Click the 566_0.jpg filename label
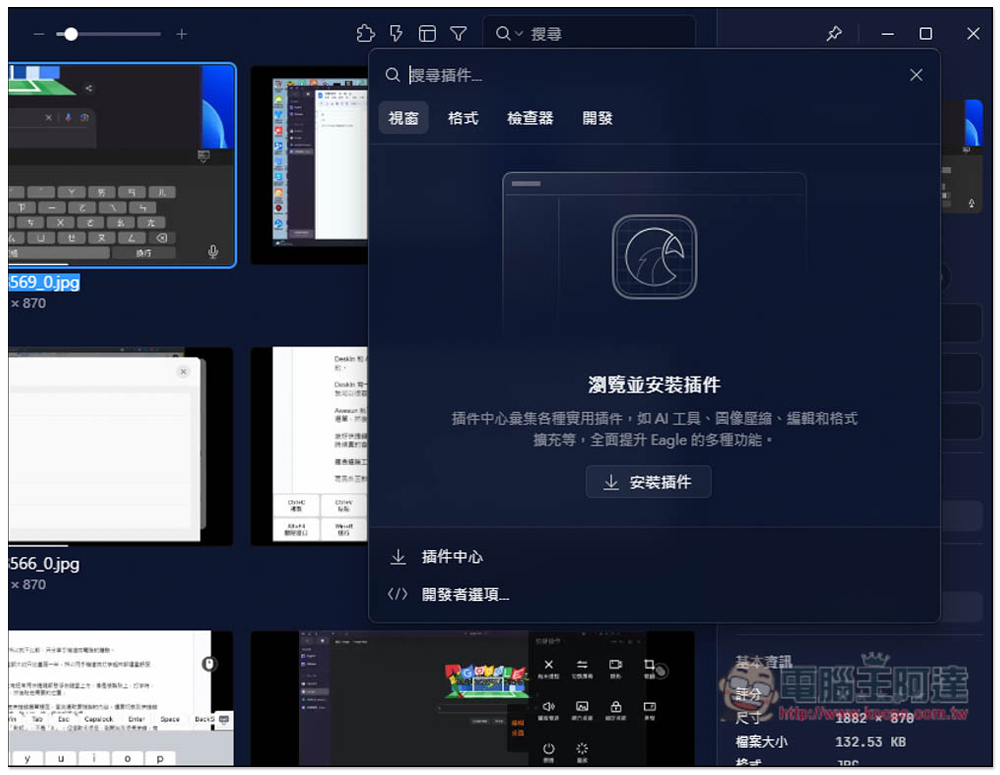This screenshot has height=775, width=1000. click(44, 564)
